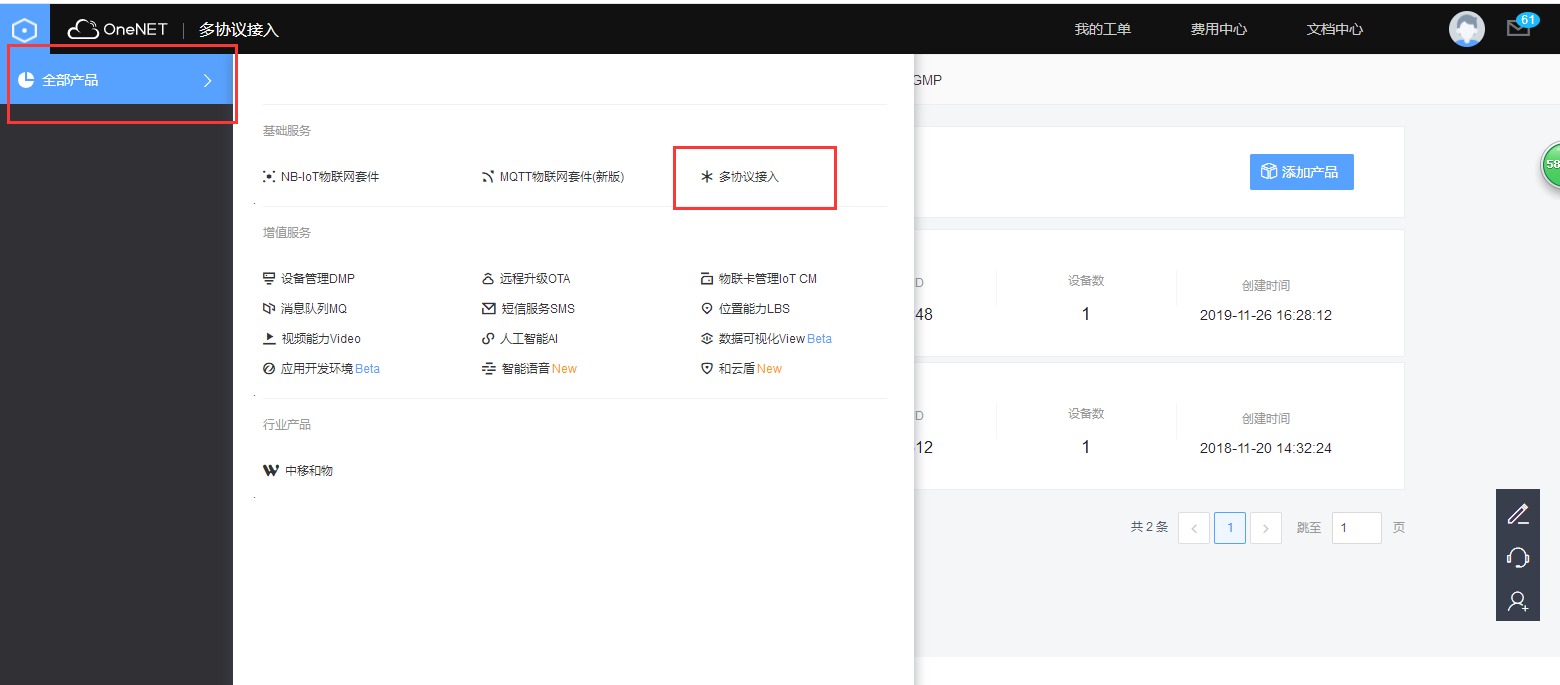Open the 物联卡管理IoT CM link
The height and width of the screenshot is (685, 1560).
coord(768,278)
